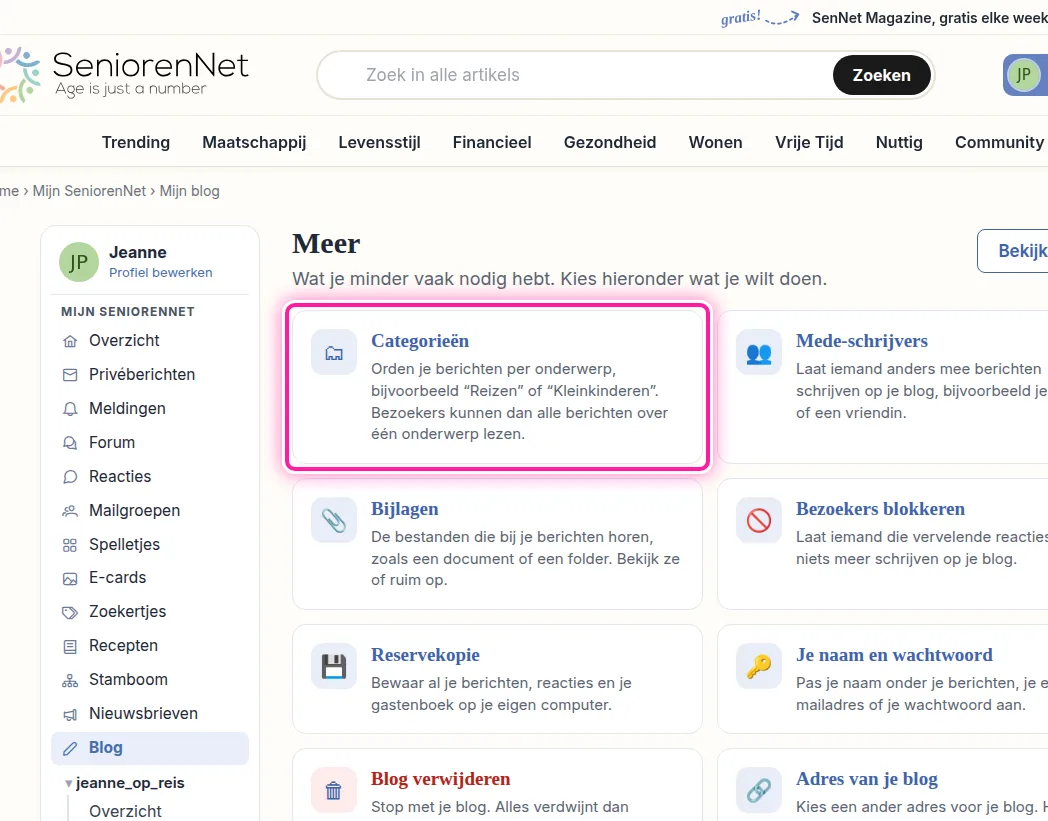This screenshot has width=1048, height=821.
Task: Select Overzicht under jeanne_op_reis
Action: (x=126, y=811)
